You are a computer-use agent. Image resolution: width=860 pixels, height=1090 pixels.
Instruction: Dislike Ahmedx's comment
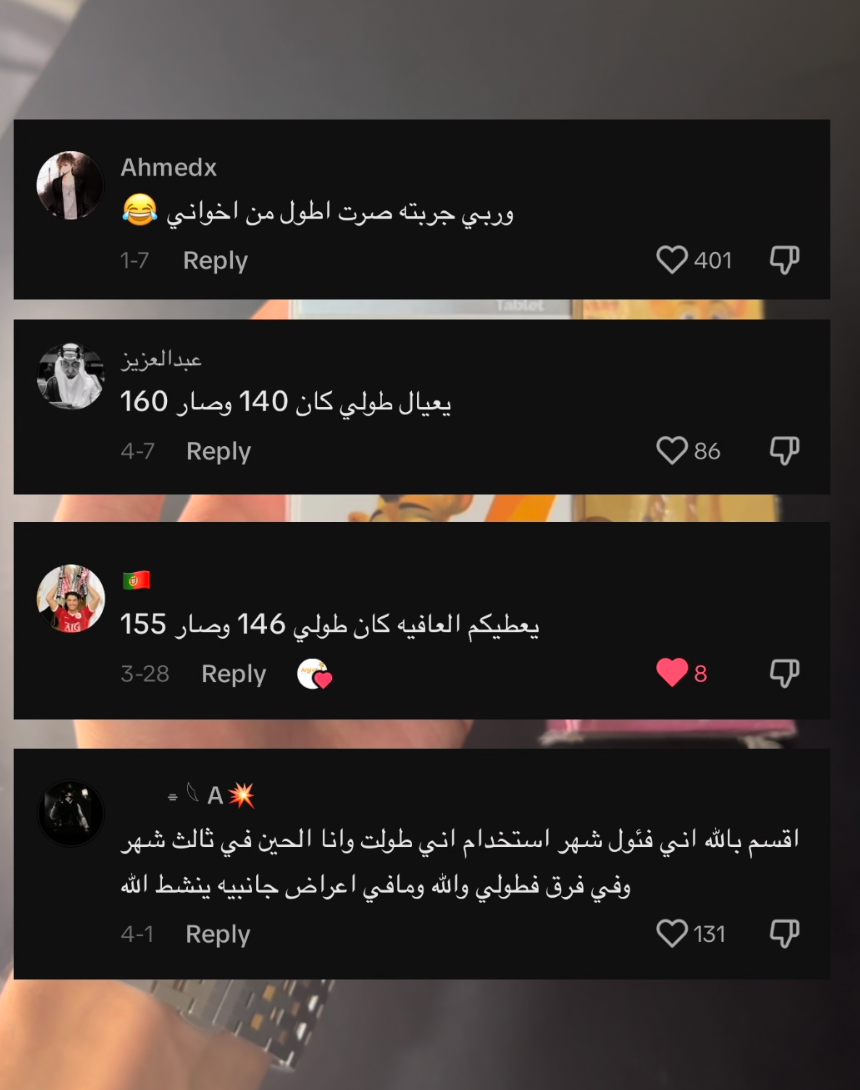(x=784, y=260)
